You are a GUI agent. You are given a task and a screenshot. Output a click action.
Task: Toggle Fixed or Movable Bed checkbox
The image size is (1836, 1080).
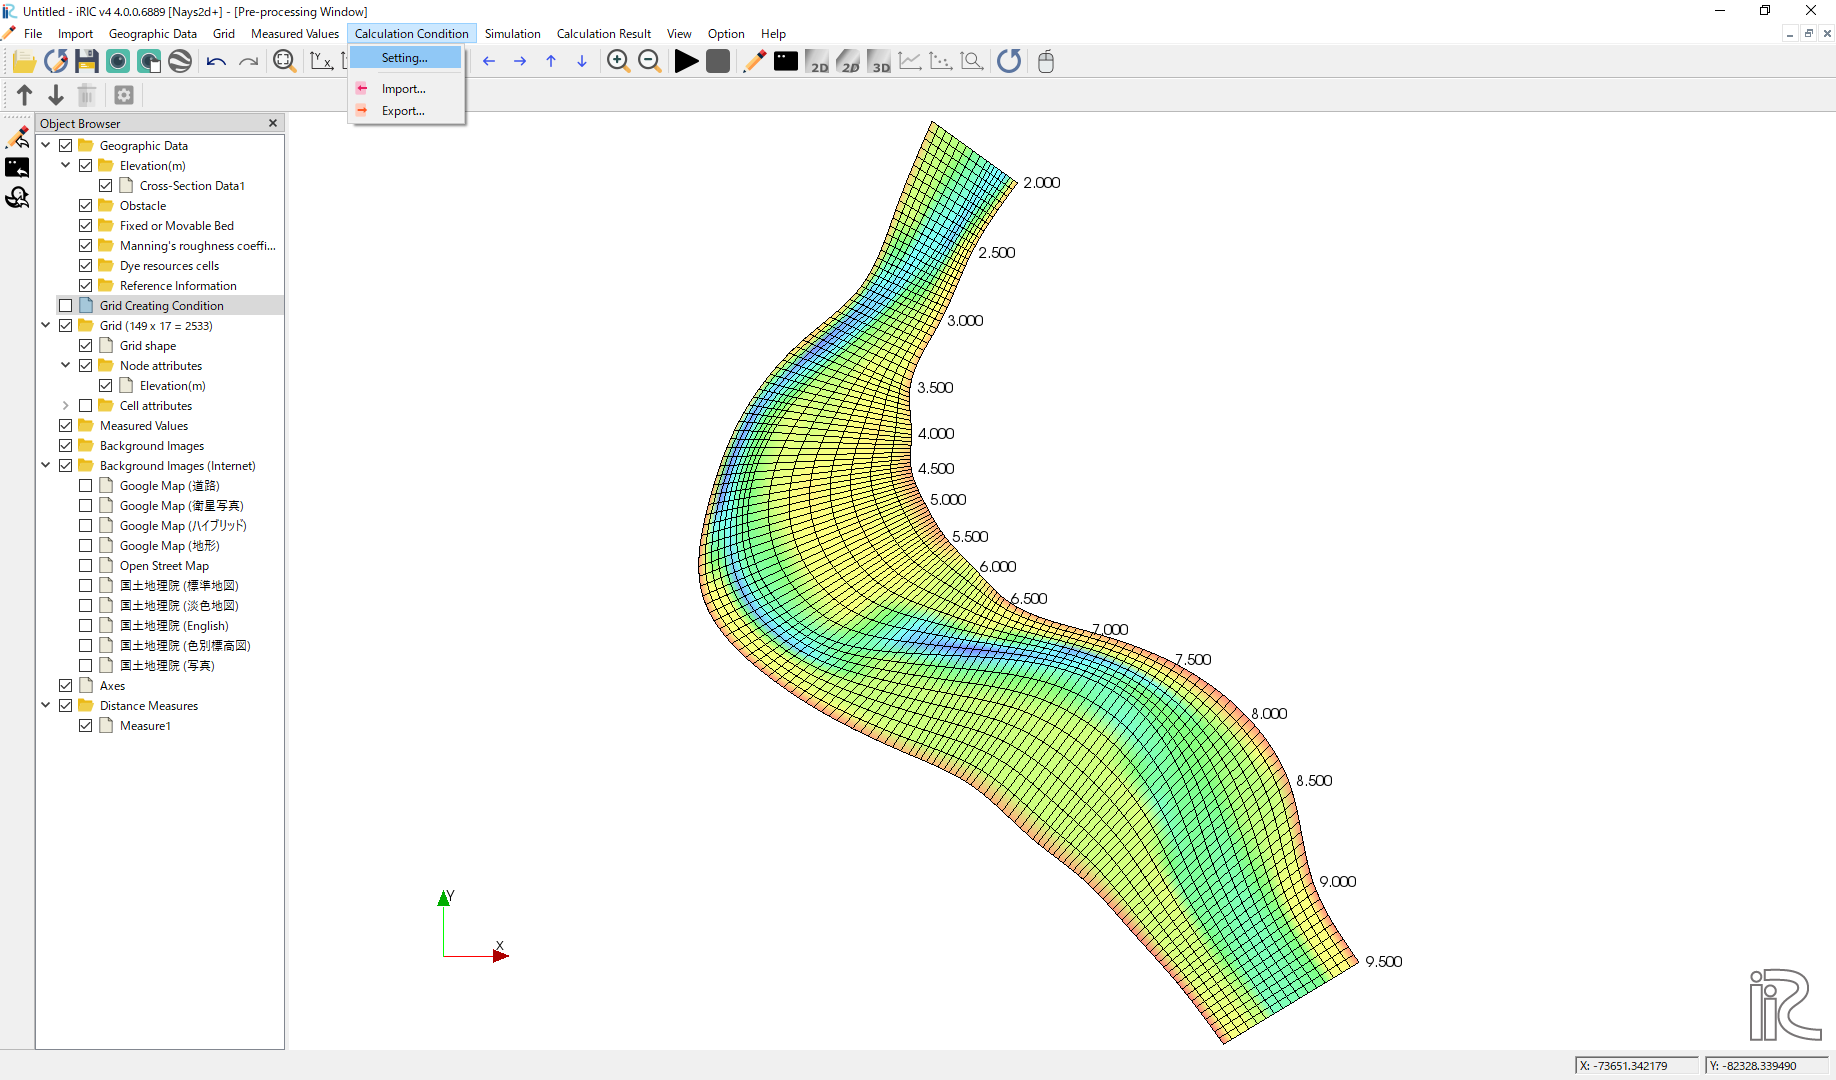point(86,226)
